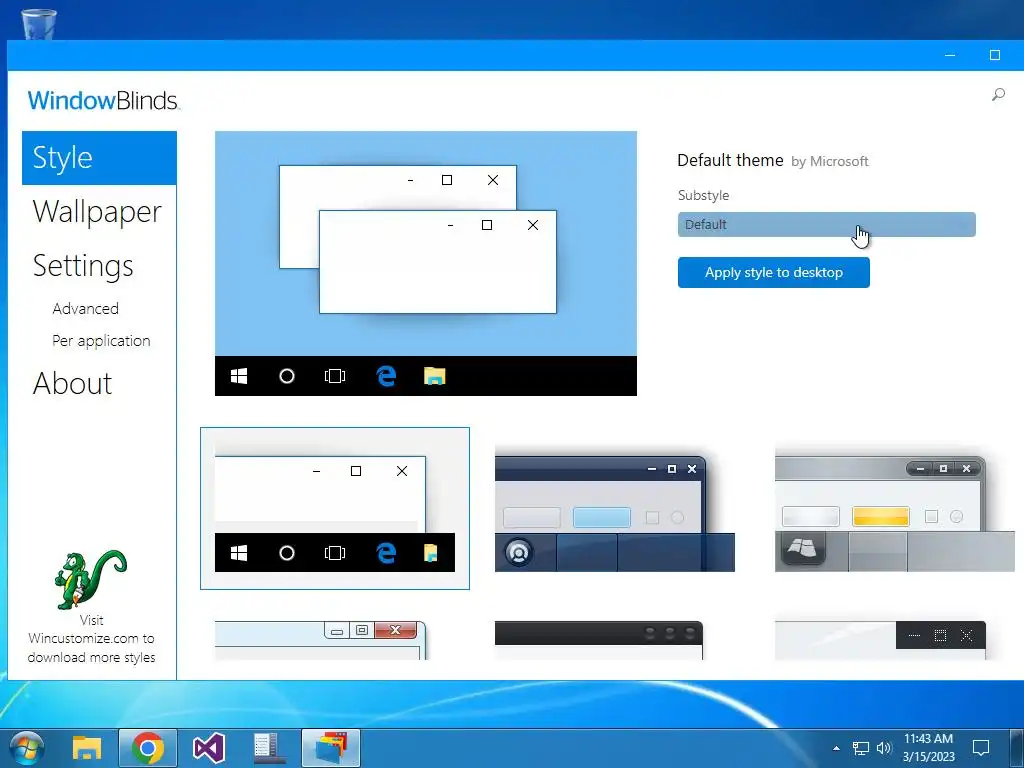Click the taskbar clock showing 11:43 AM
This screenshot has height=768, width=1024.
929,748
